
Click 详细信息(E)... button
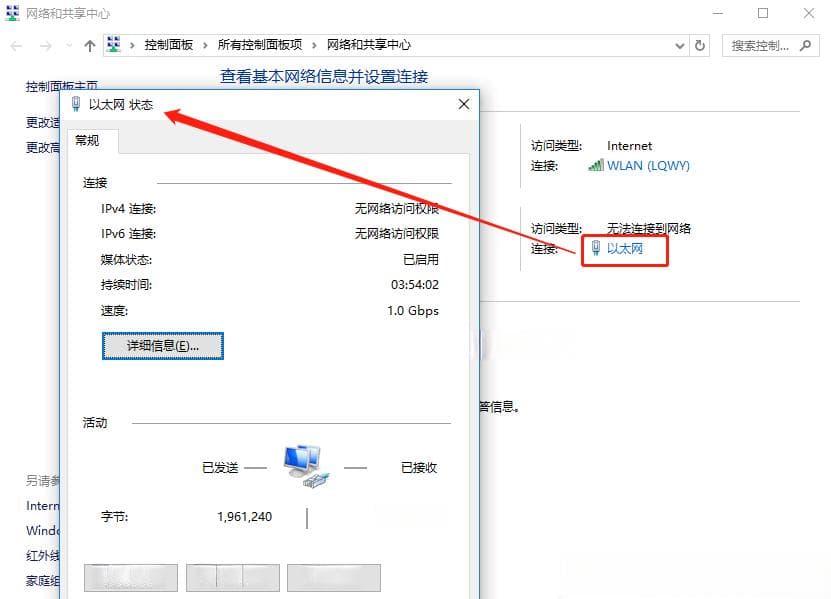coord(163,346)
